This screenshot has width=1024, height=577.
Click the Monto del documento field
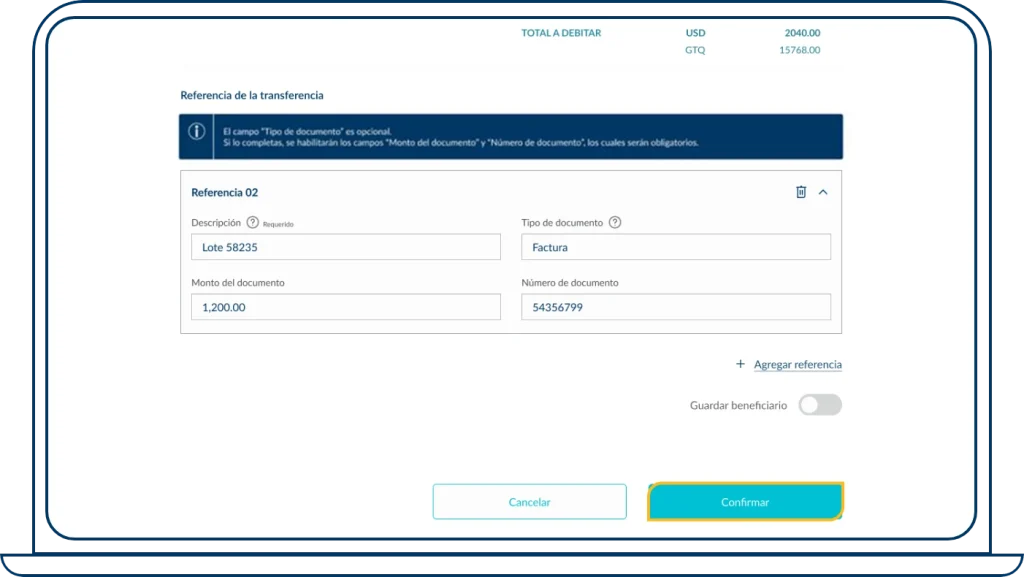tap(345, 307)
